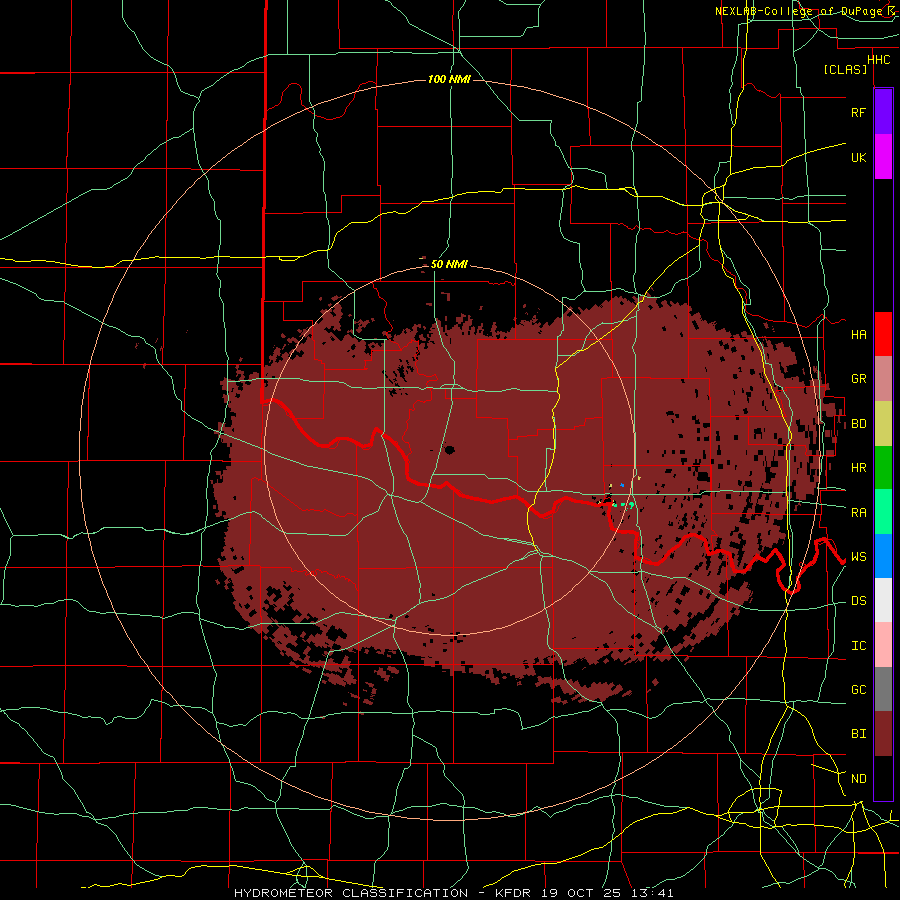
Task: Select the GR salmon legend swatch
Action: (x=883, y=378)
